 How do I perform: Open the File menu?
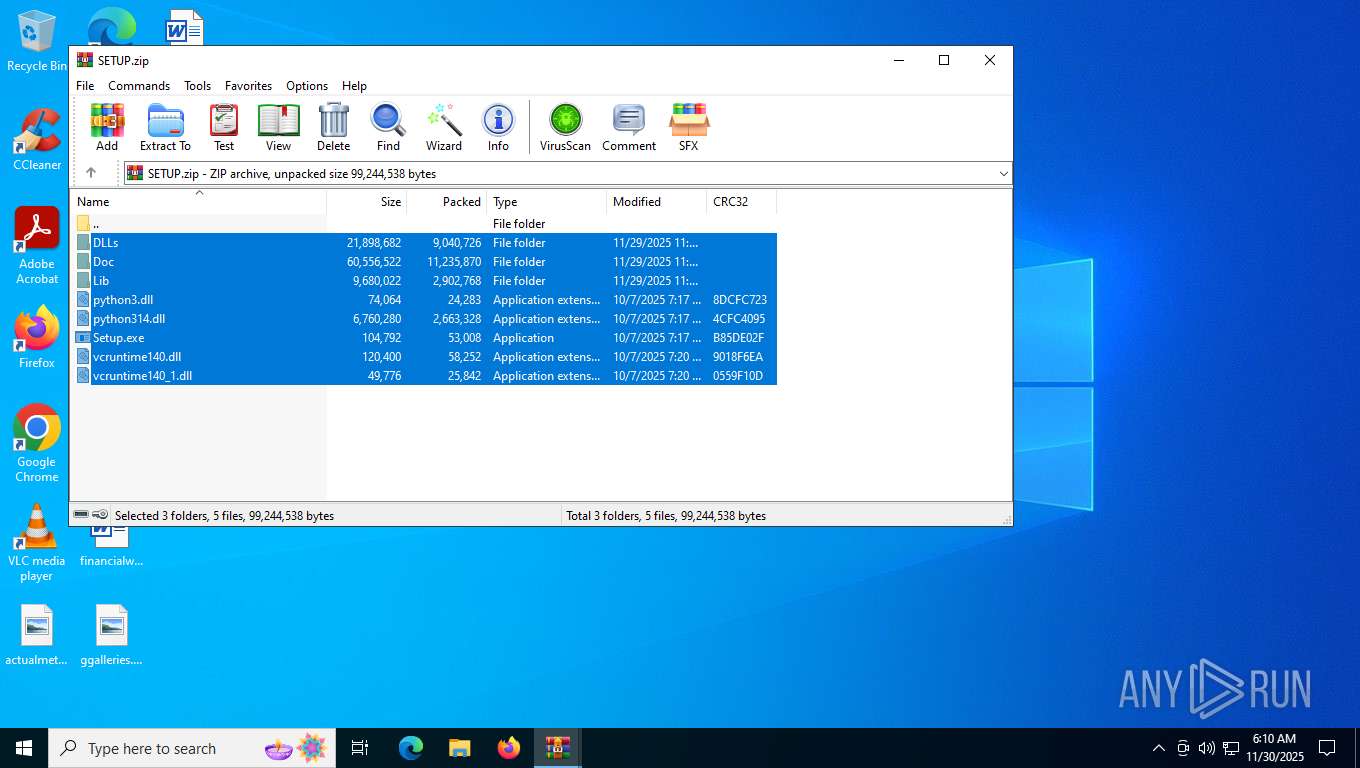click(x=85, y=86)
